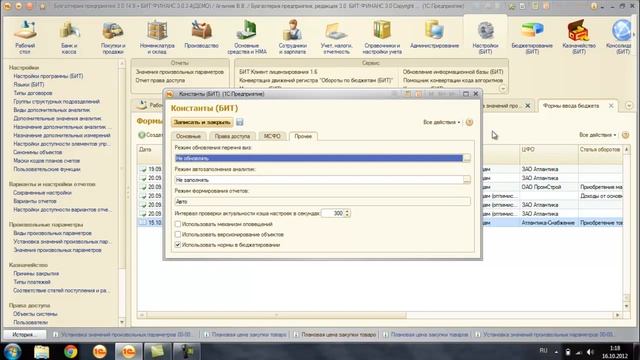Open the Покупки и продажи section
This screenshot has height=360, width=640.
[113, 38]
